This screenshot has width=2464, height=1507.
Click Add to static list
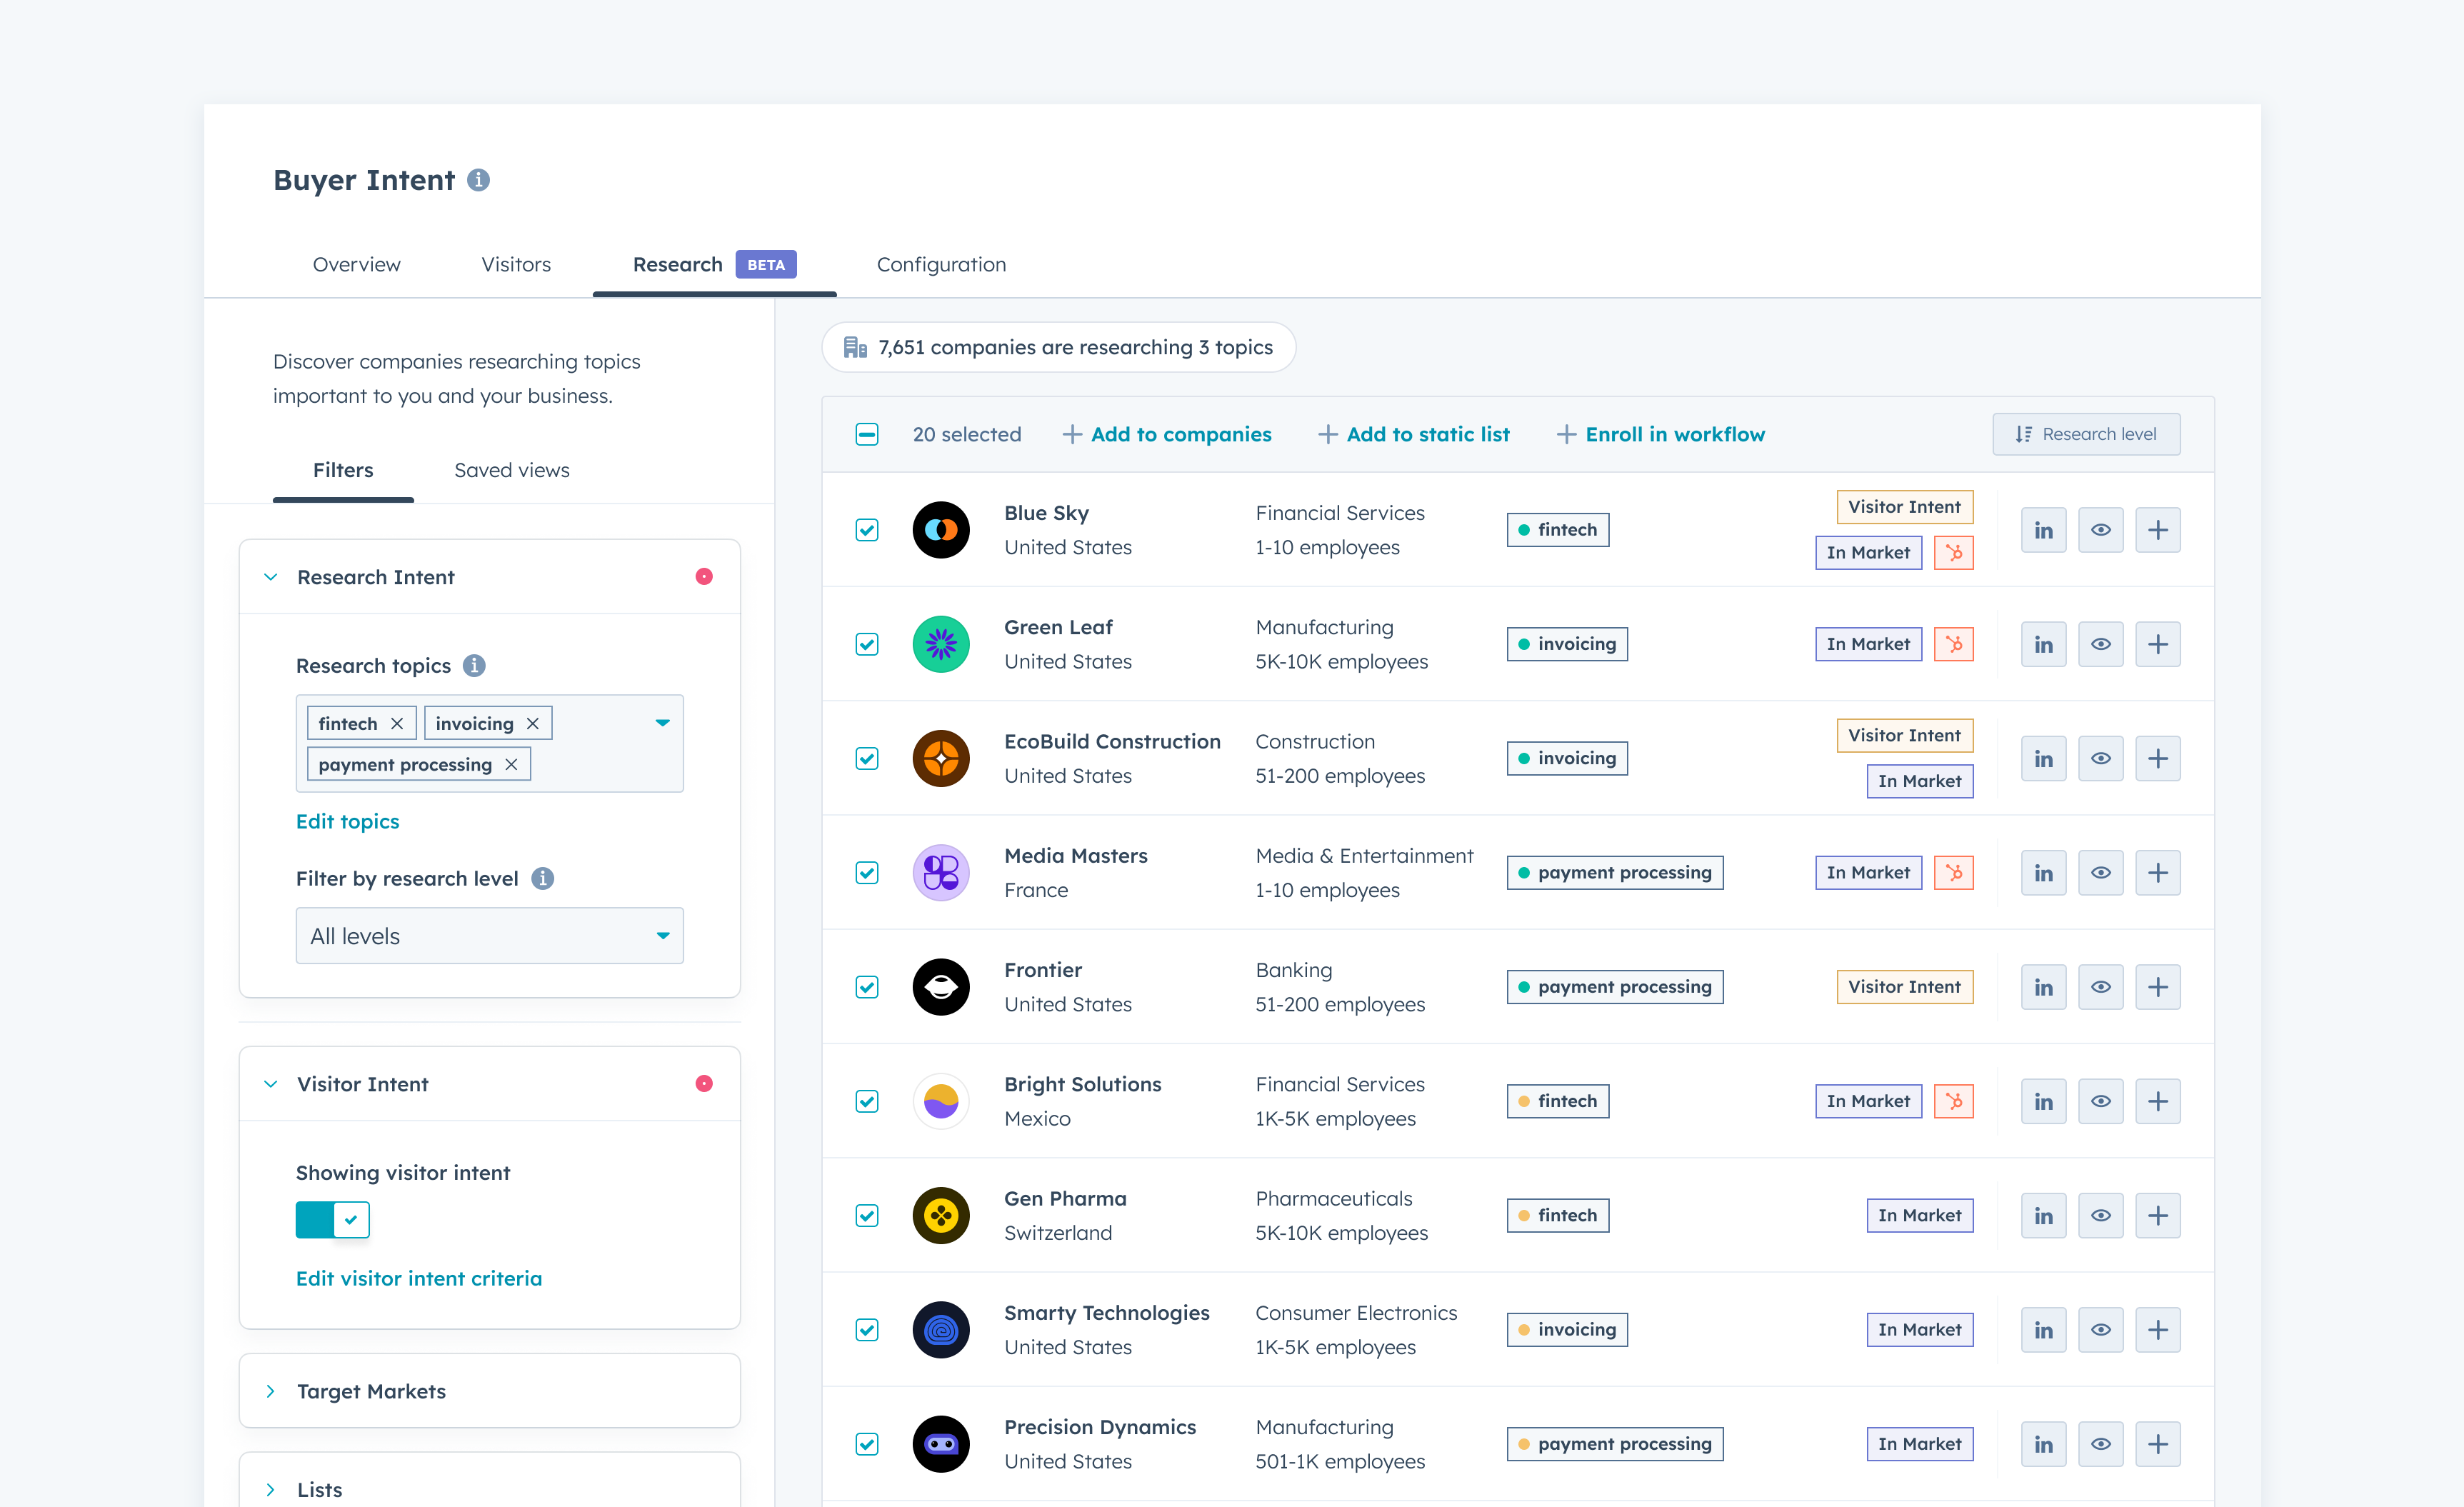[1414, 434]
